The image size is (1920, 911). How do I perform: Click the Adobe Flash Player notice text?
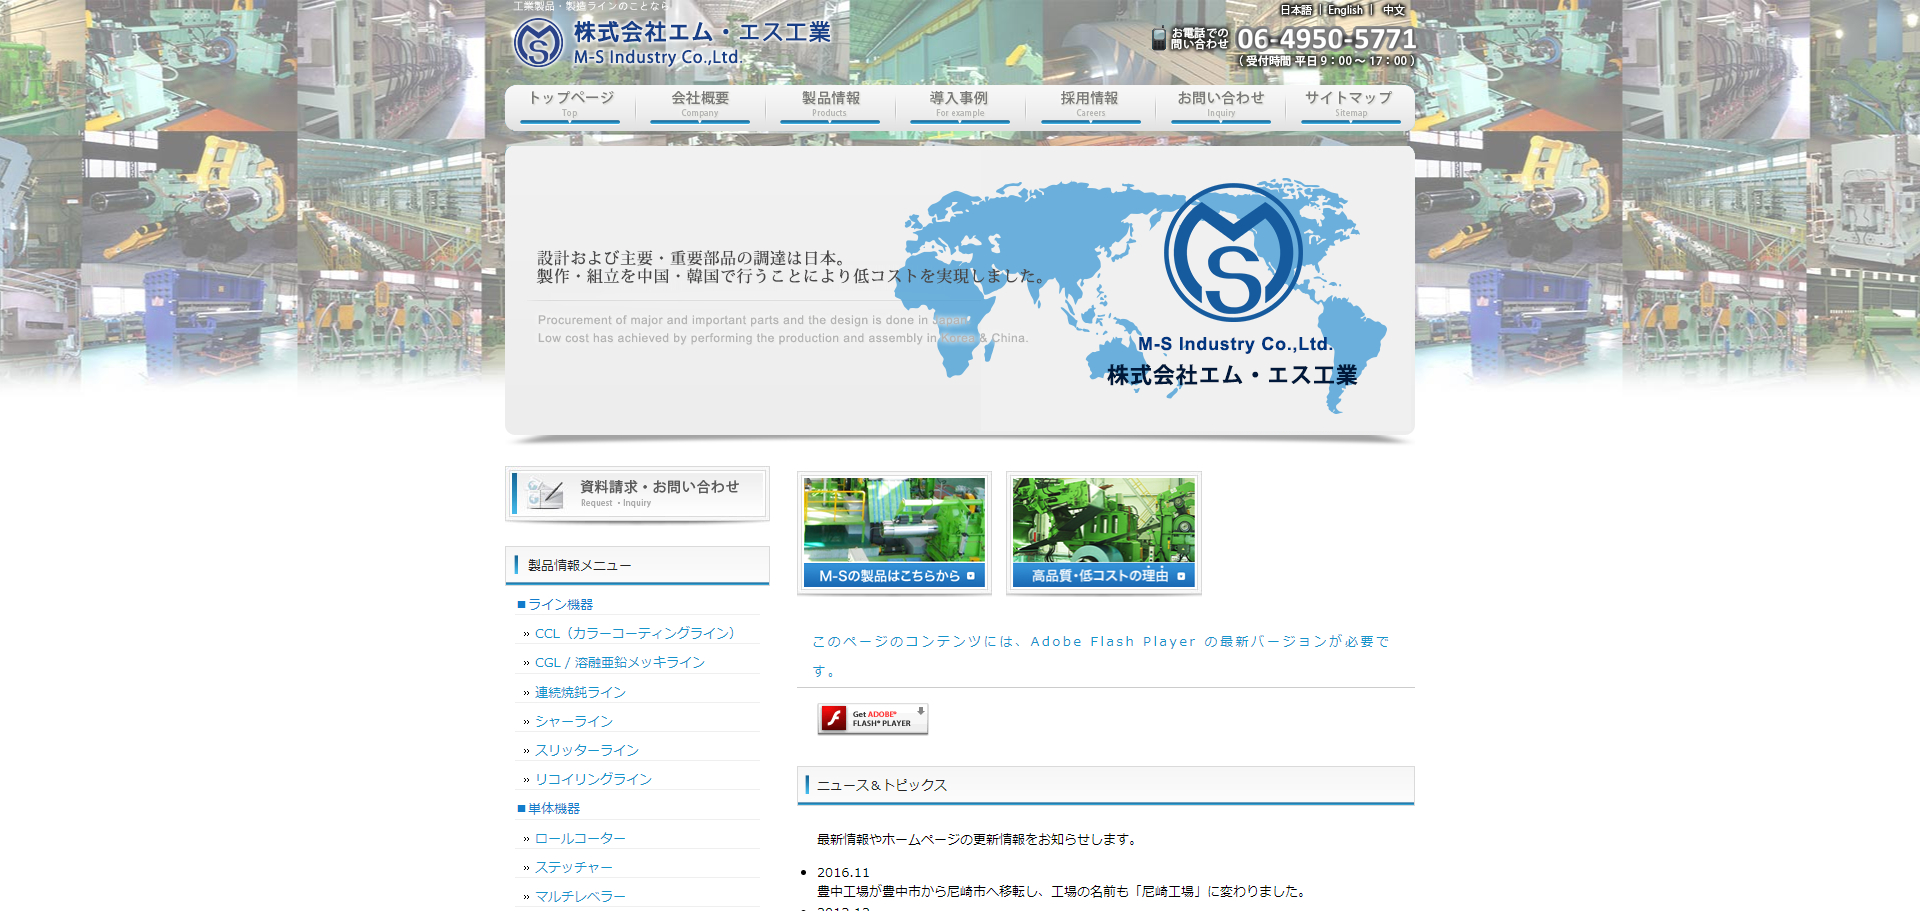pyautogui.click(x=1101, y=656)
